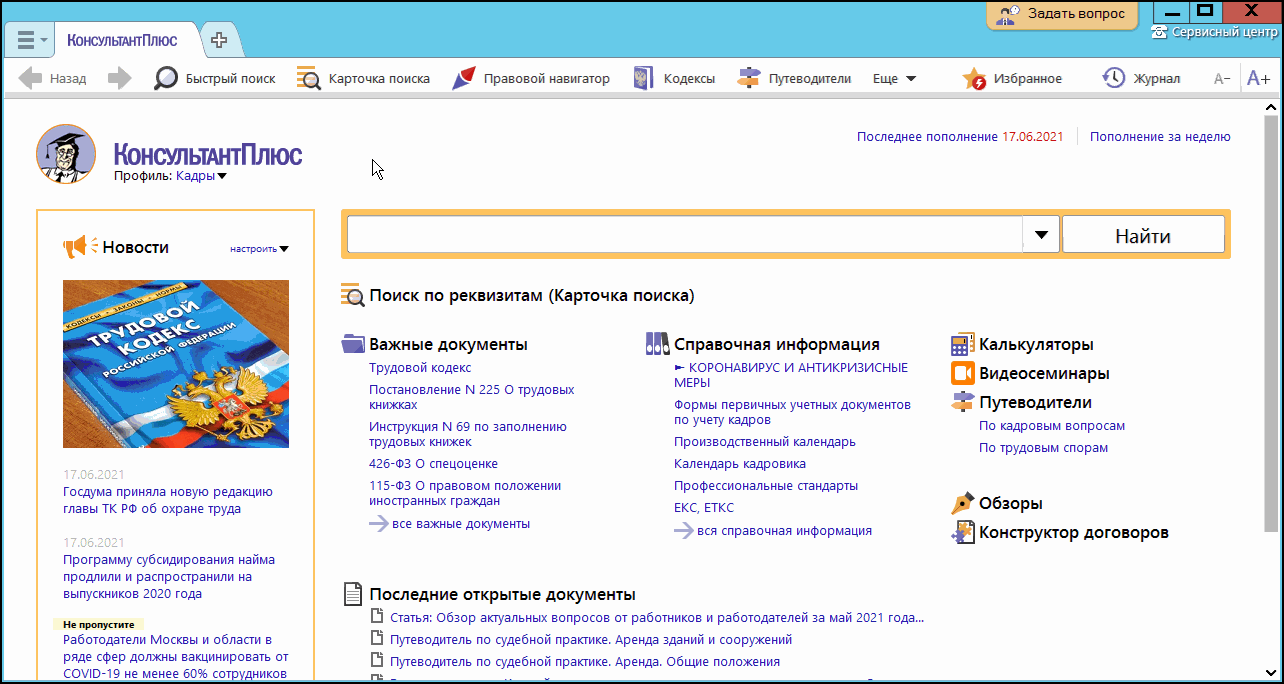Open Формы первичных учетных документов link
This screenshot has width=1284, height=684.
[792, 412]
